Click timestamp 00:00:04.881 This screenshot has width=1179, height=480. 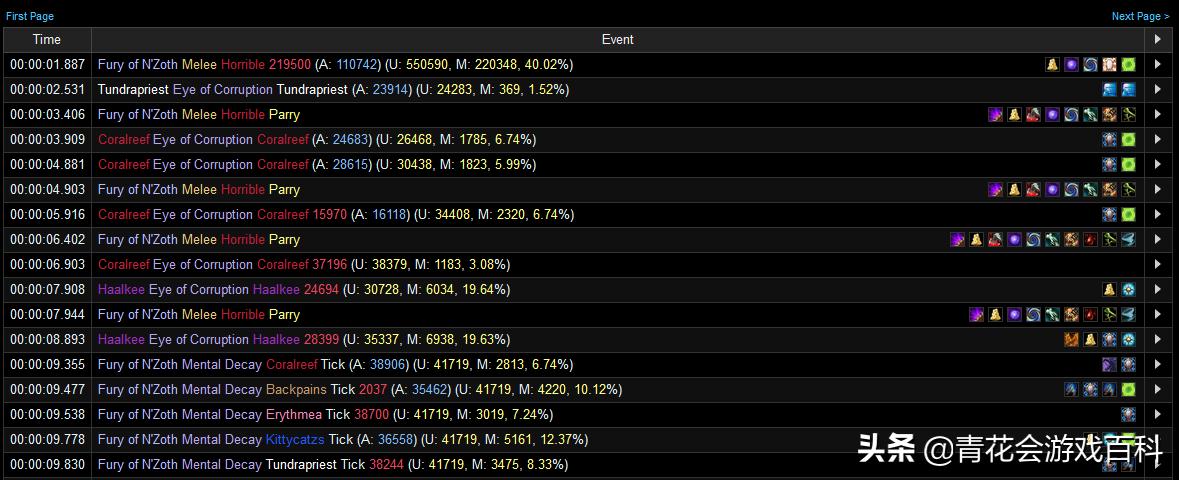point(47,164)
